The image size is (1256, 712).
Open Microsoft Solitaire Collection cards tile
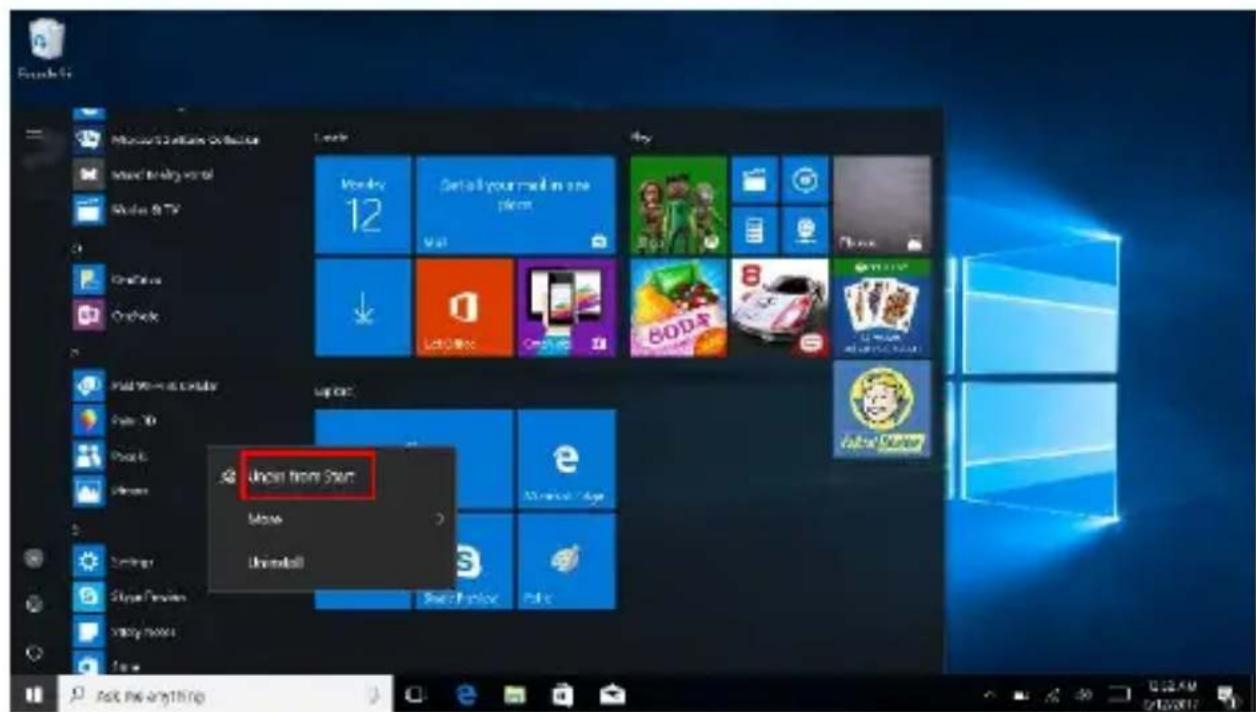pyautogui.click(x=882, y=307)
